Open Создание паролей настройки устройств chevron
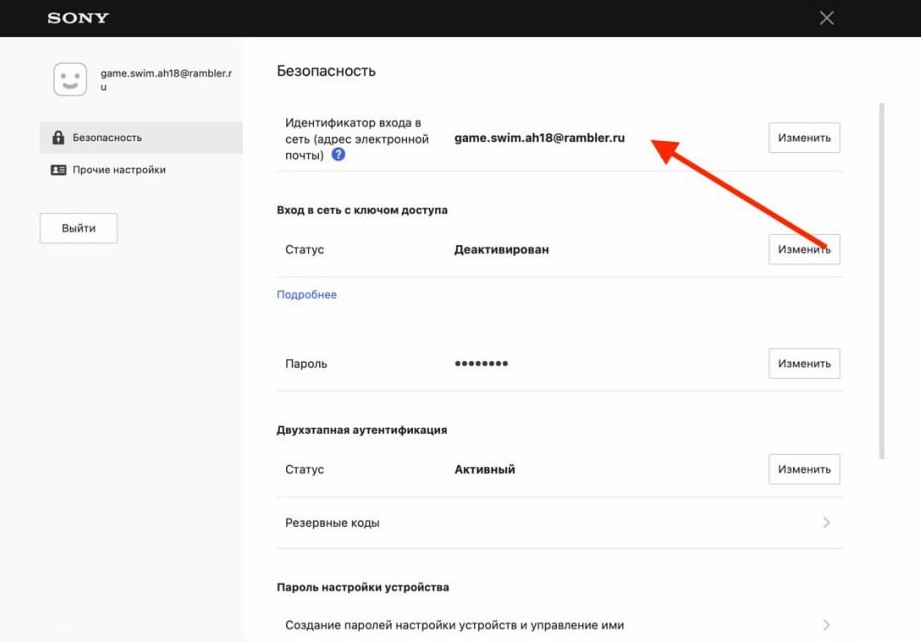The height and width of the screenshot is (642, 921). tap(826, 624)
